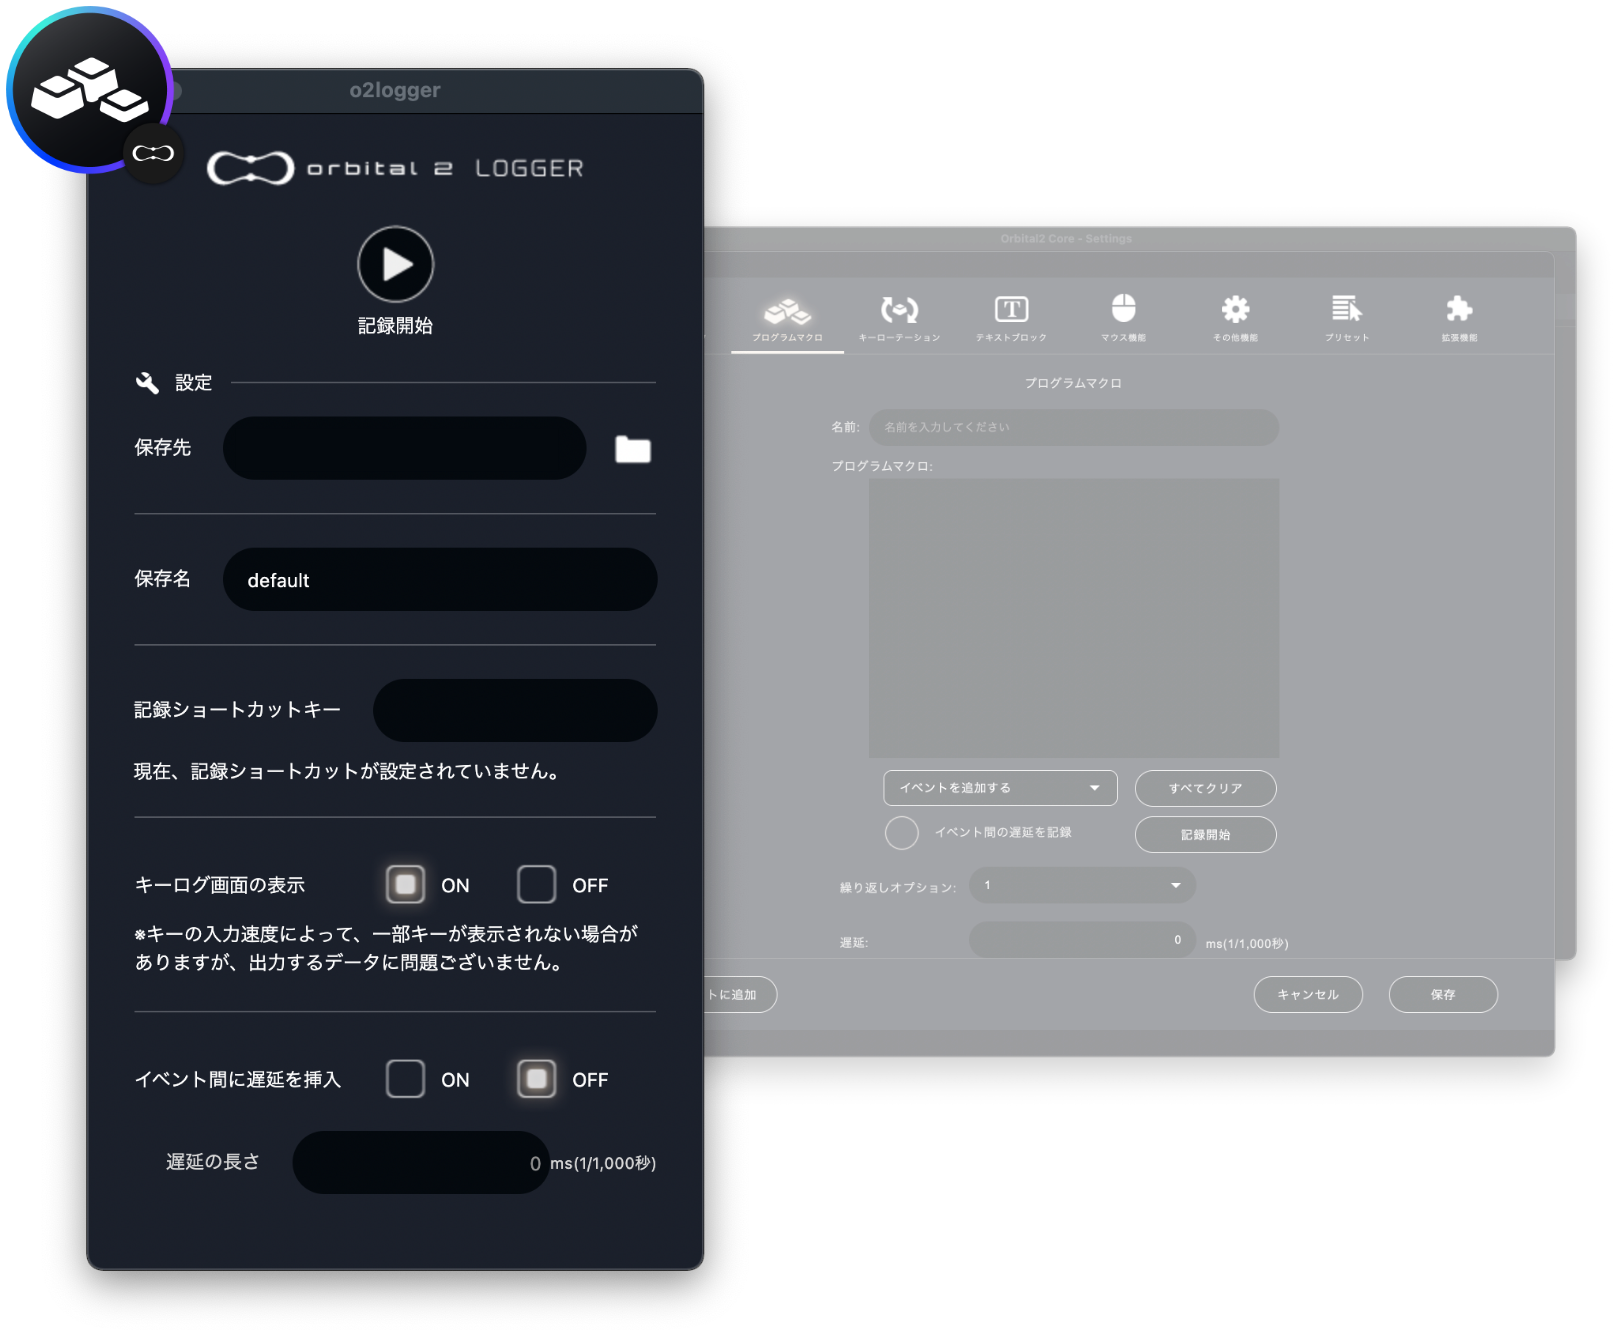Enable delay insertion between events ON
The width and height of the screenshot is (1624, 1337).
click(x=405, y=1079)
